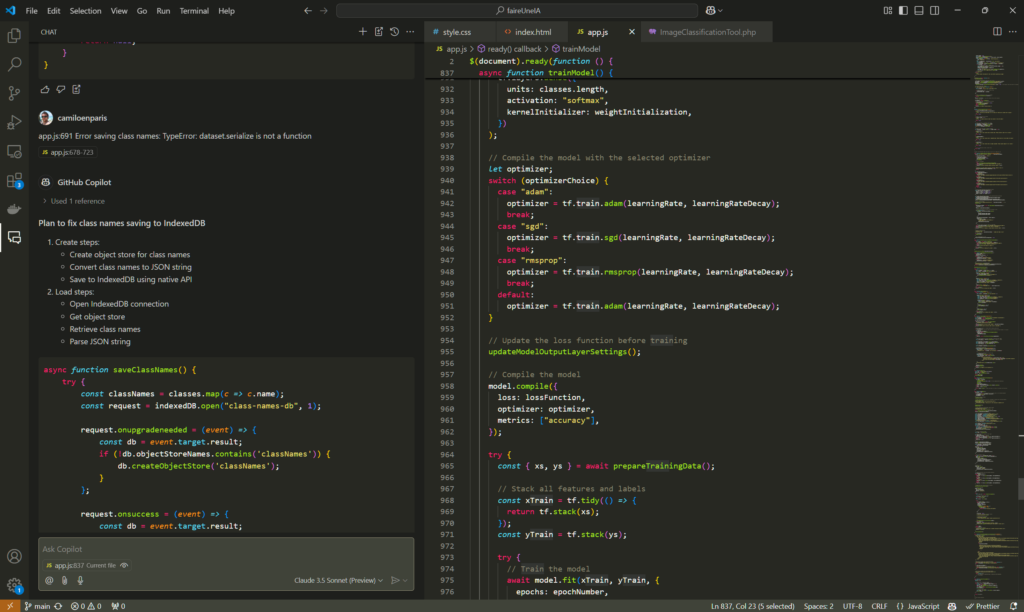Viewport: 1024px width, 612px height.
Task: Open Customize Layout button
Action: tap(888, 10)
